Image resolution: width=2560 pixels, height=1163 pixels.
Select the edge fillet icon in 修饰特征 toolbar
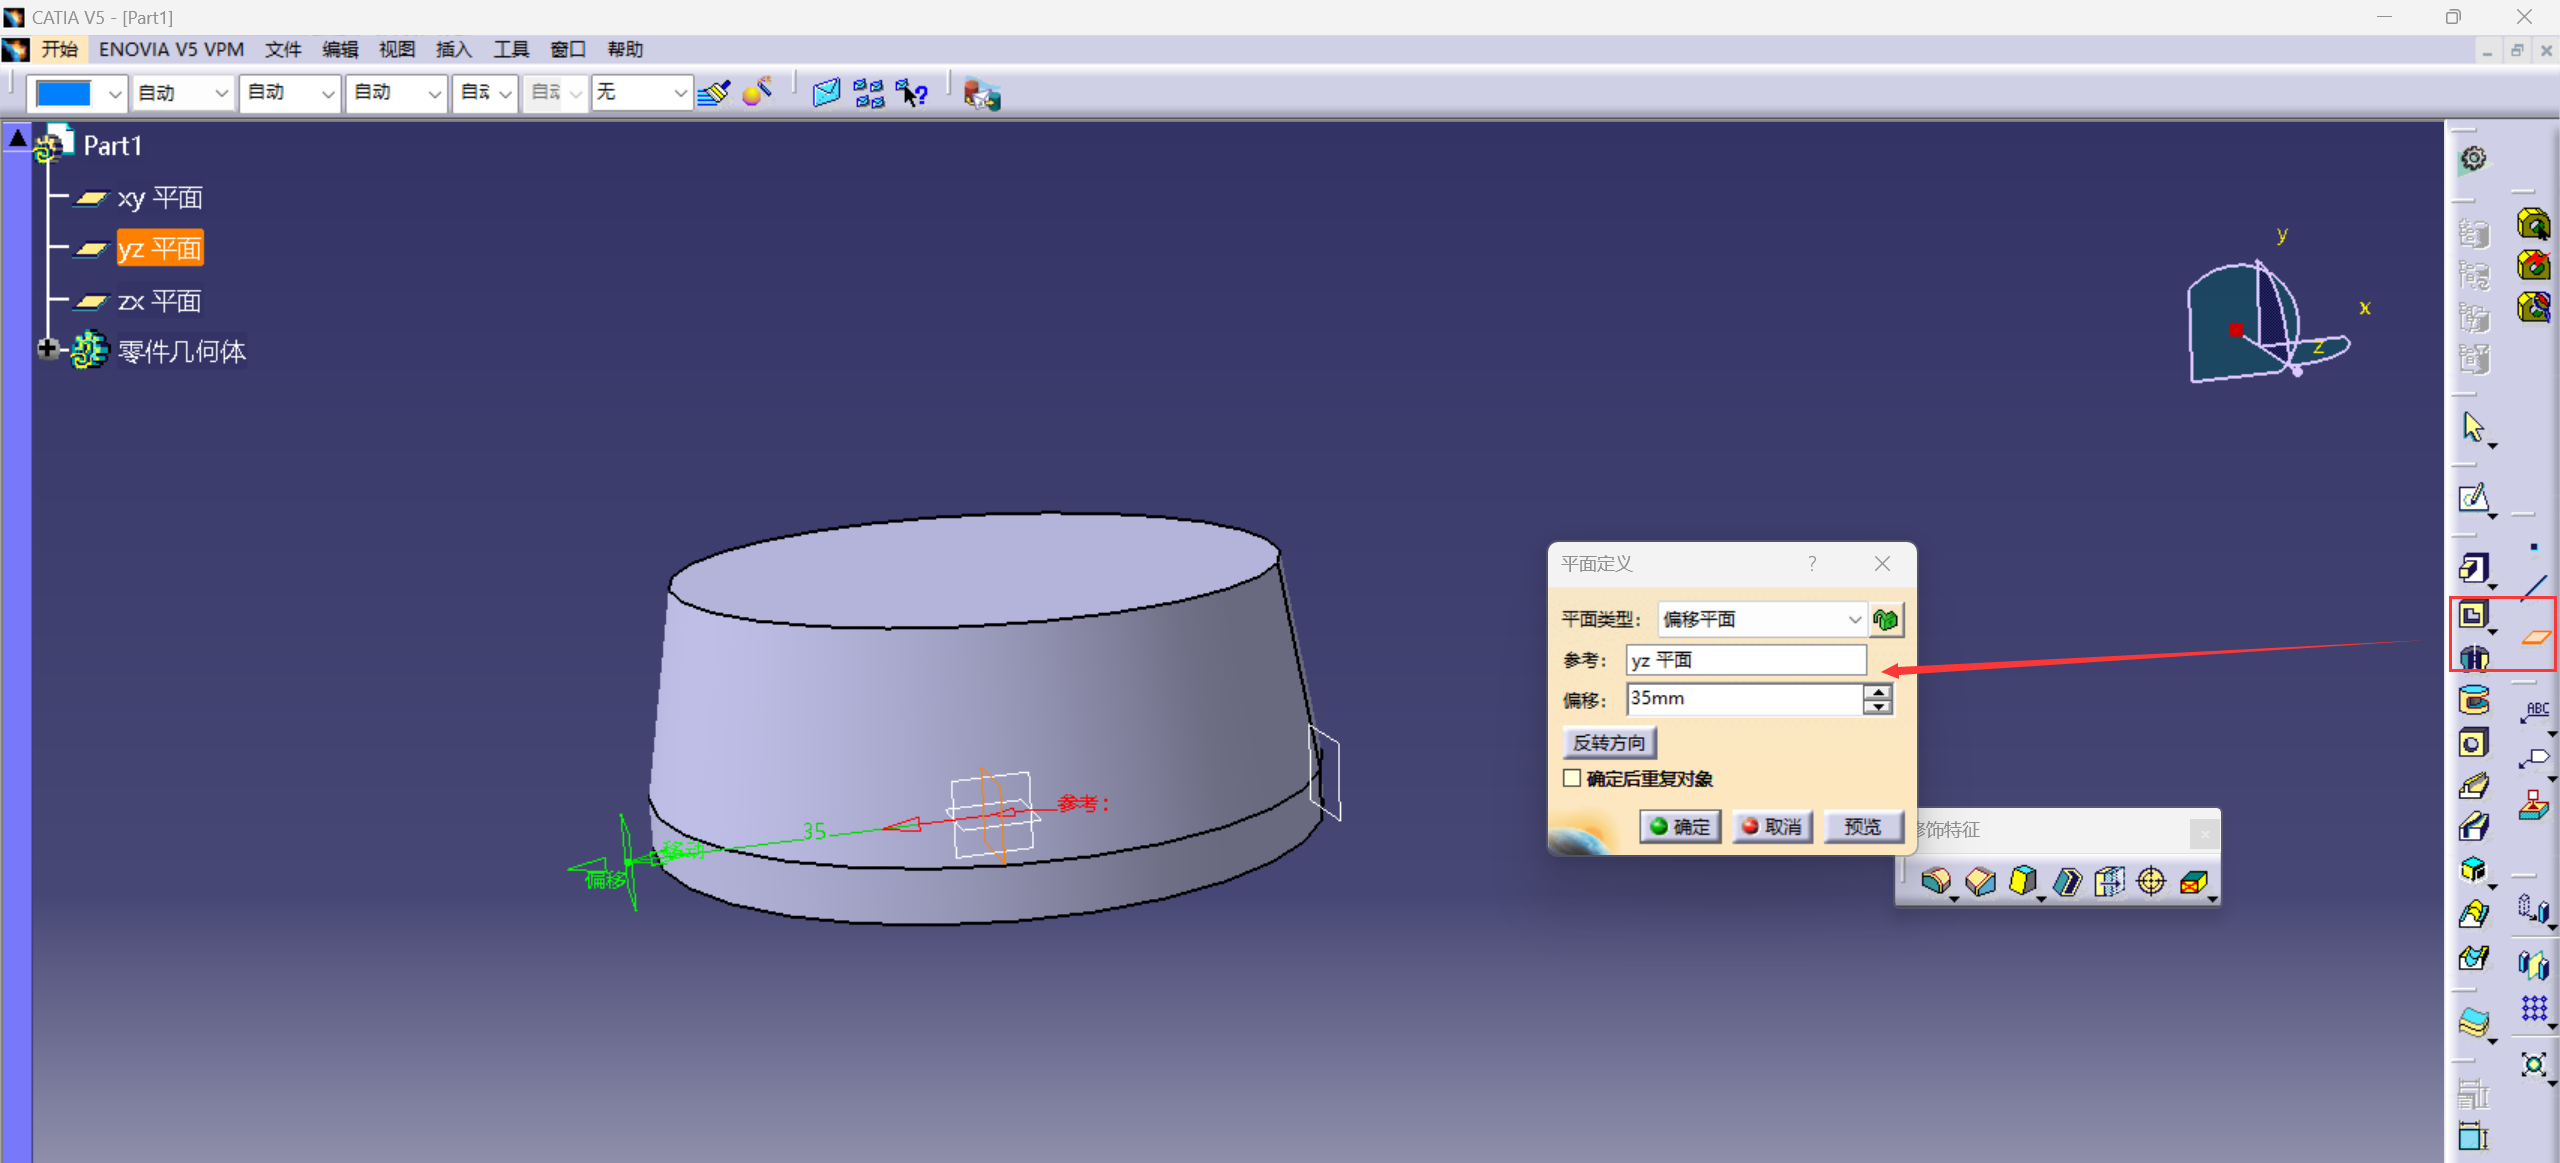(1935, 881)
